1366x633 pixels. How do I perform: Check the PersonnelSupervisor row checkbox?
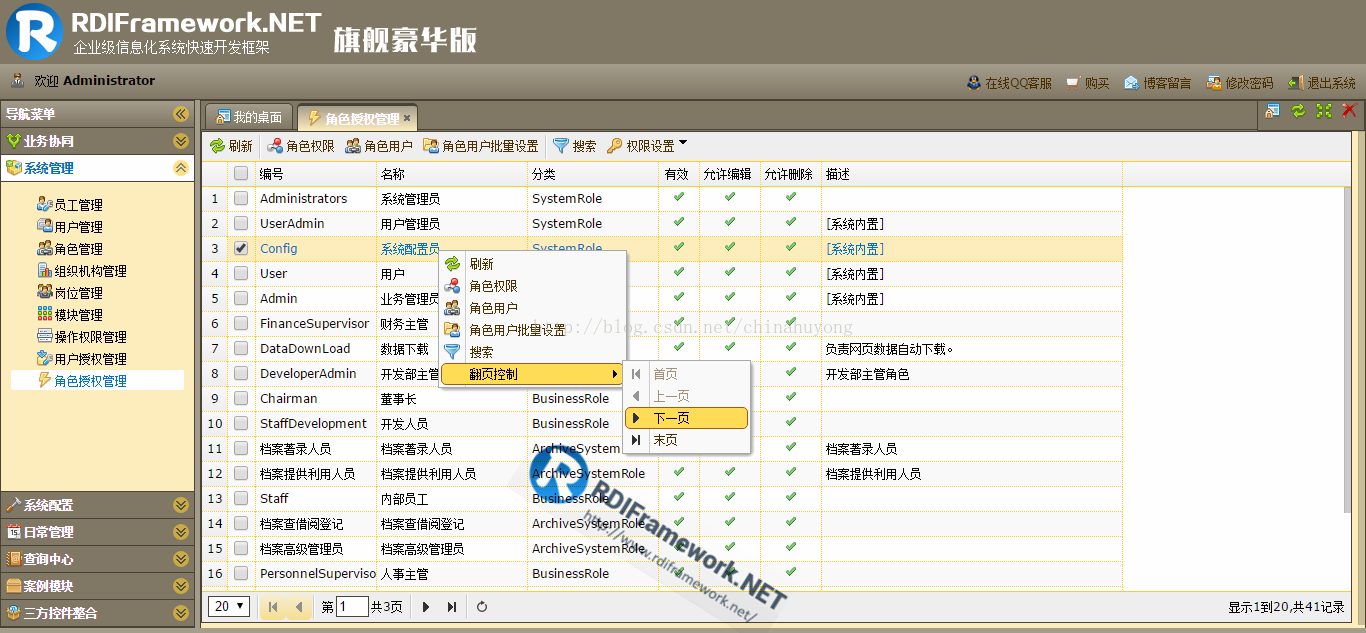click(241, 574)
